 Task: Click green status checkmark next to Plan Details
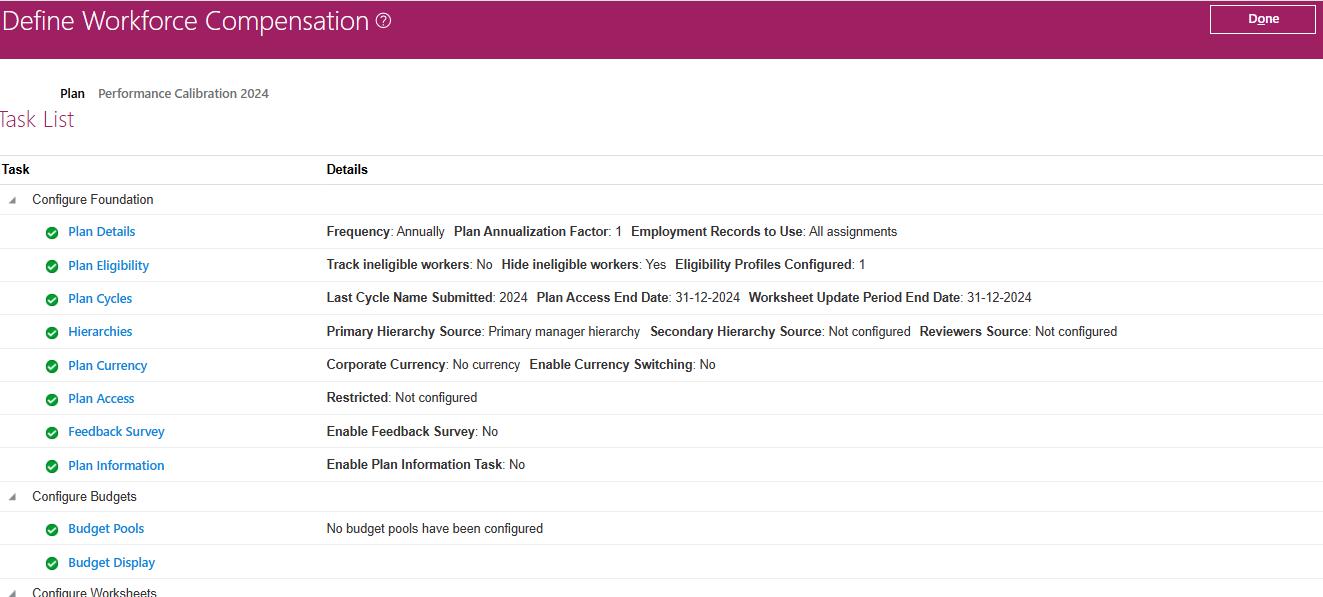click(52, 233)
